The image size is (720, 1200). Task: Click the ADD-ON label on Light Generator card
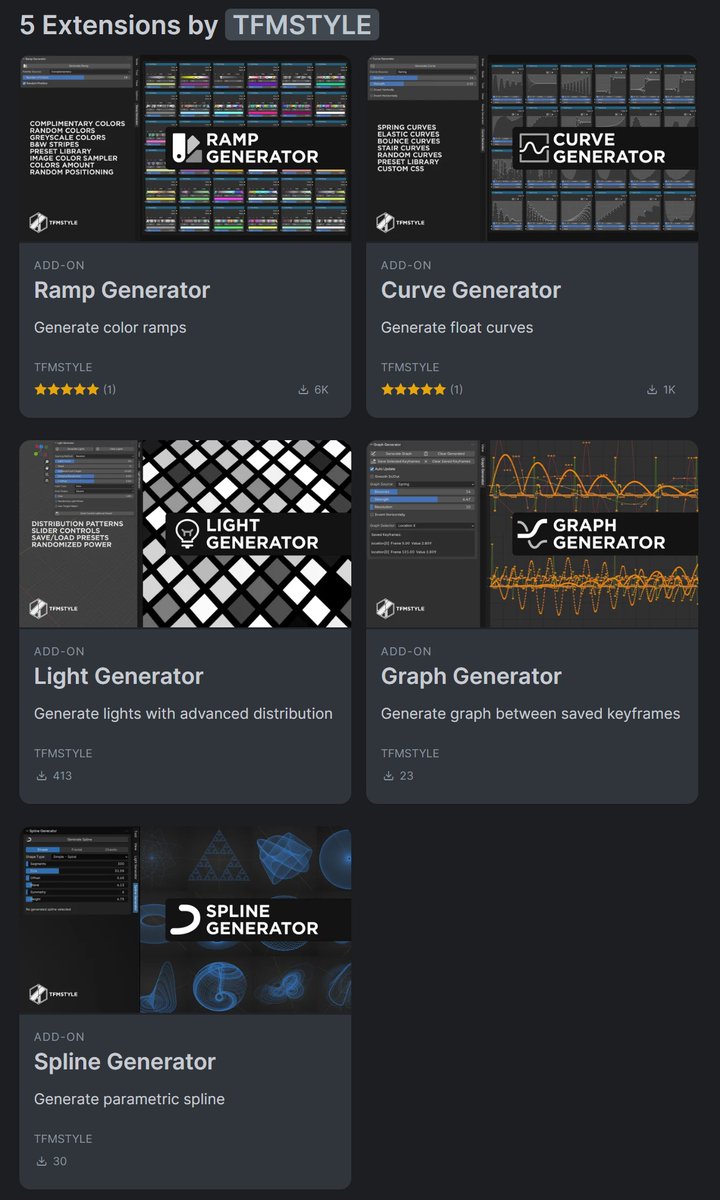point(60,652)
